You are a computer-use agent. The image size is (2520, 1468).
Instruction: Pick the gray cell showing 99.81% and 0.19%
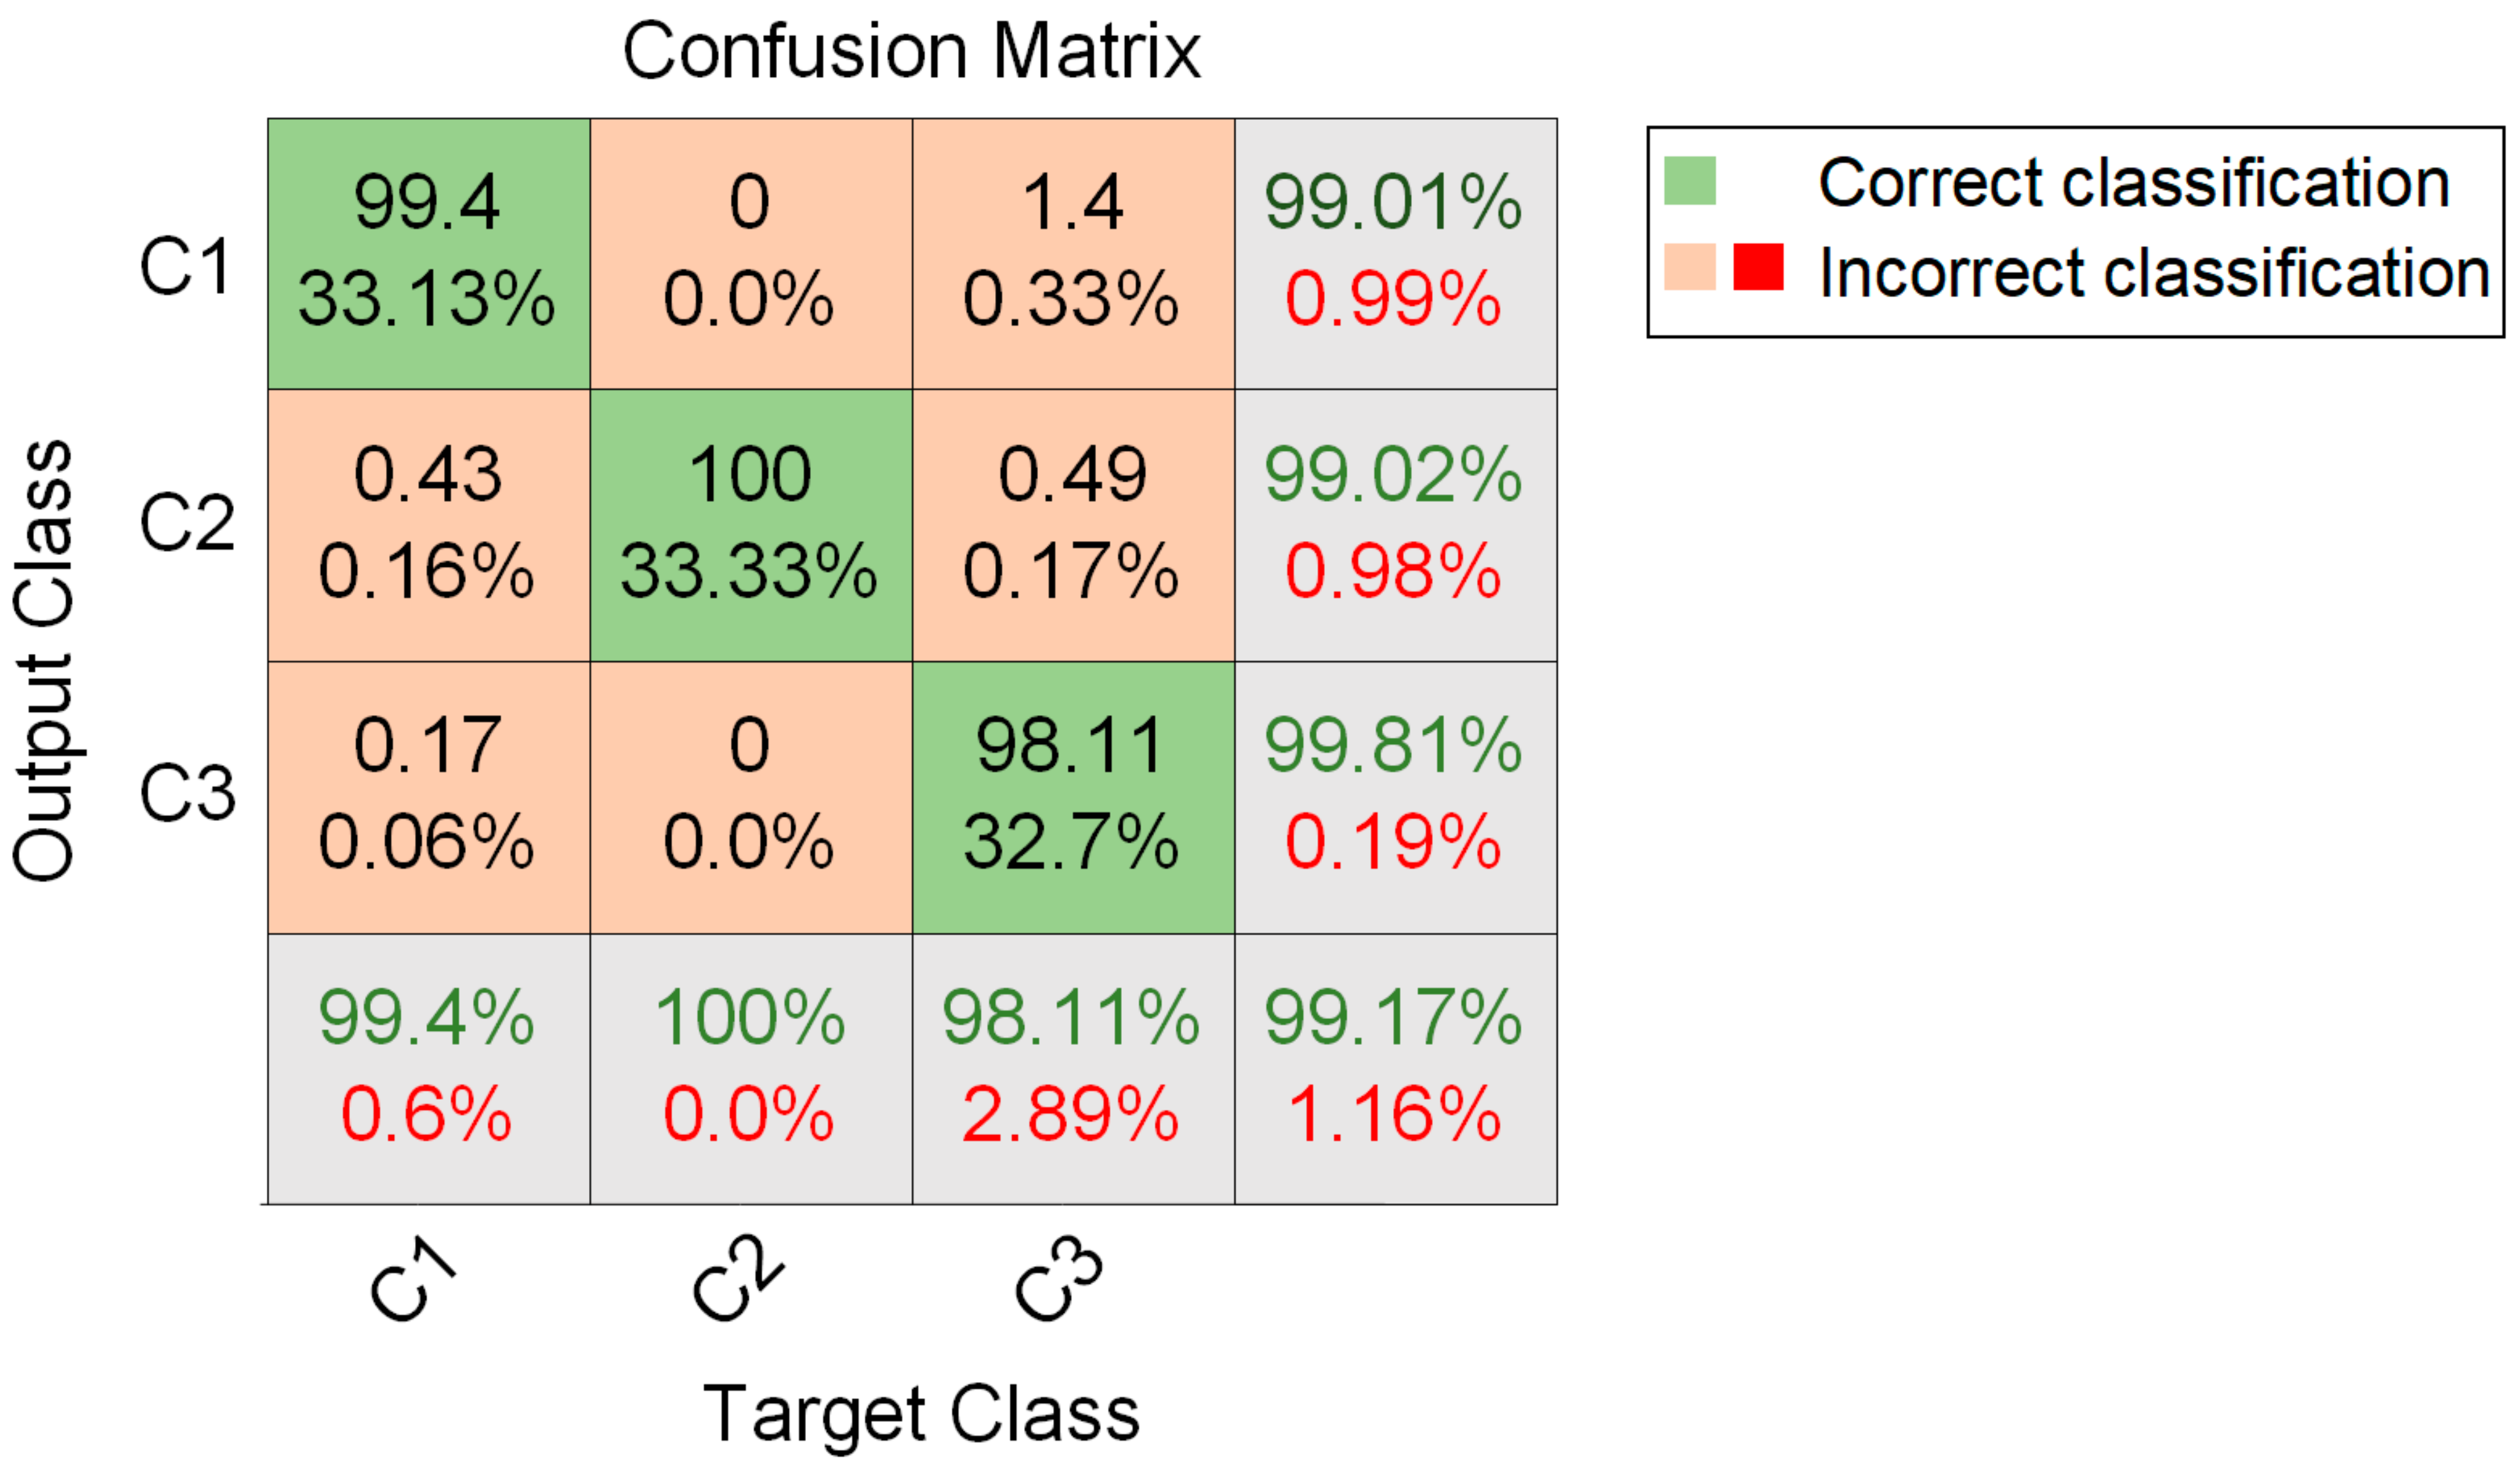coord(1395,797)
